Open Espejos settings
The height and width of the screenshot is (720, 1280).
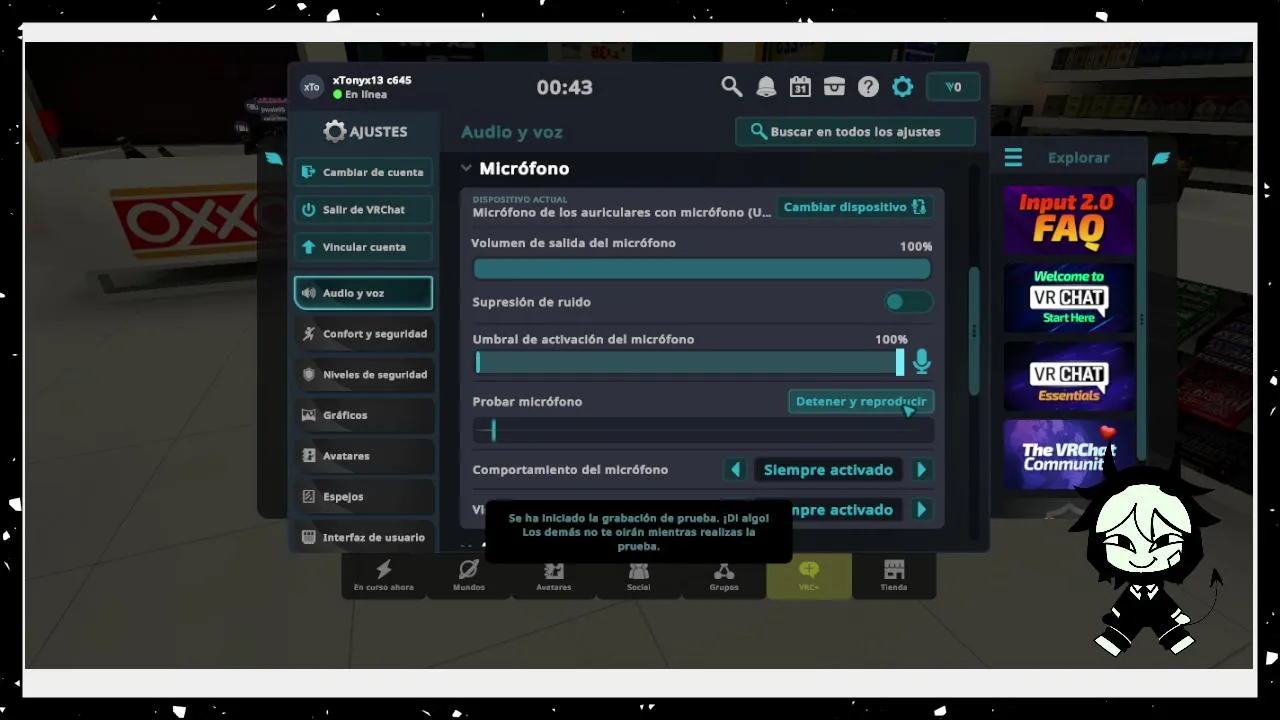coord(363,497)
